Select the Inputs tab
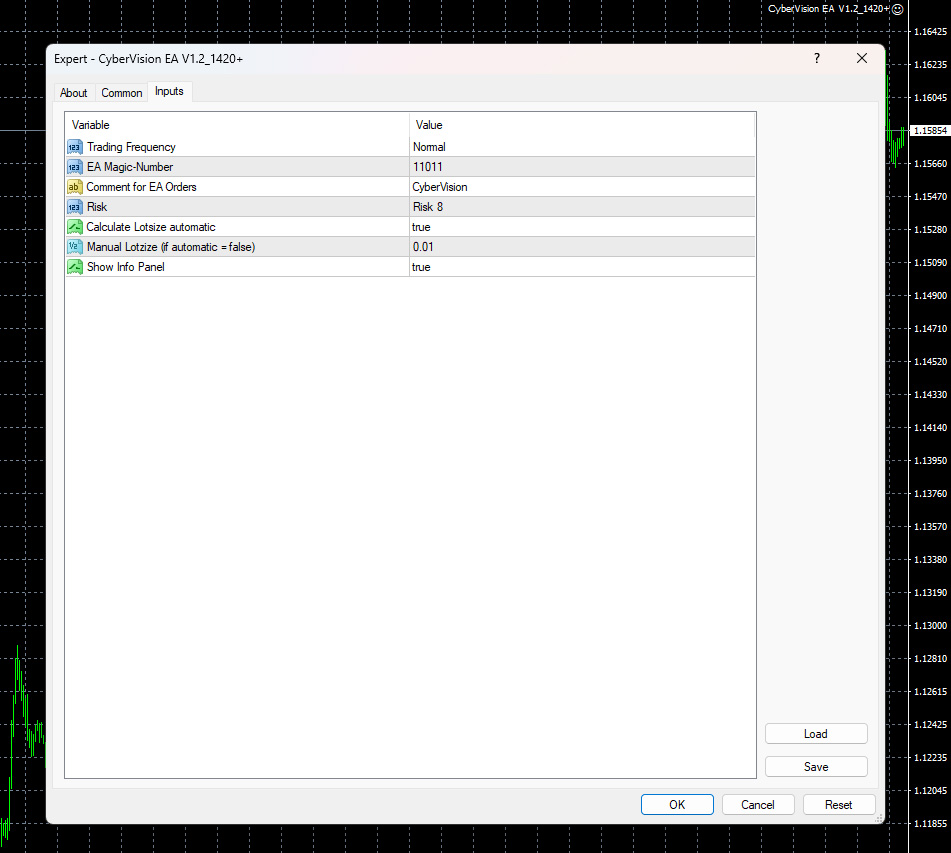This screenshot has width=951, height=853. (x=169, y=91)
